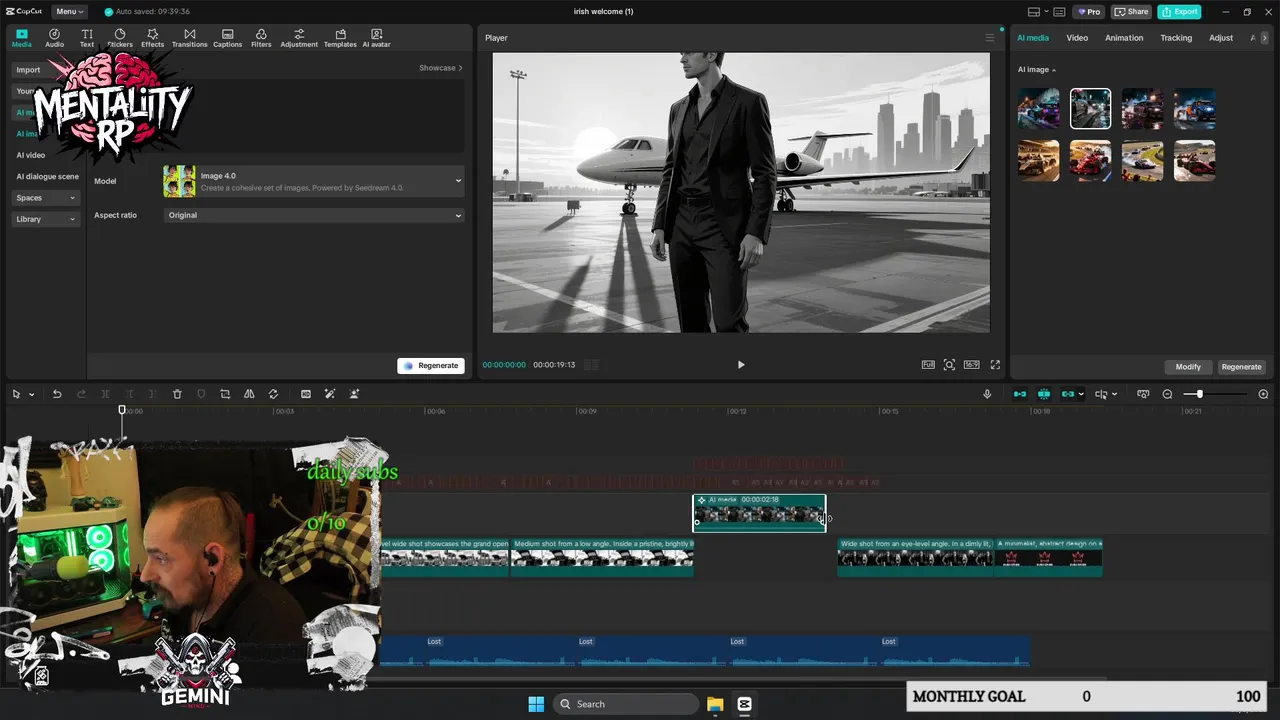This screenshot has height=720, width=1280.
Task: Select the 'Medium shot from a low angle' clip
Action: (x=602, y=558)
